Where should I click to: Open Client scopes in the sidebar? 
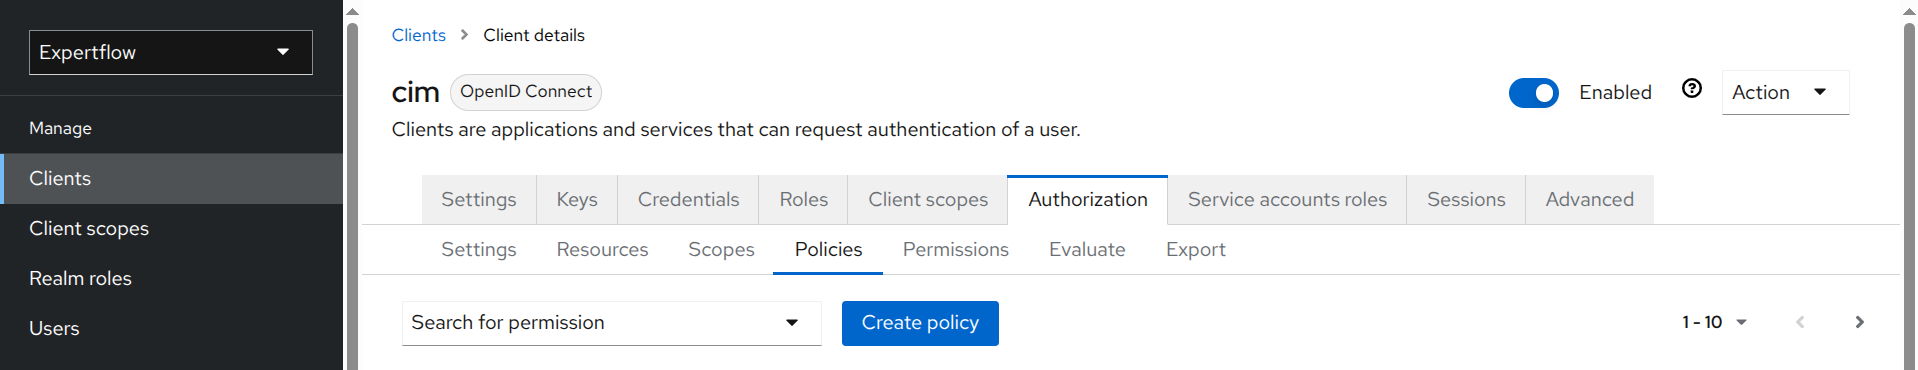pos(171,228)
